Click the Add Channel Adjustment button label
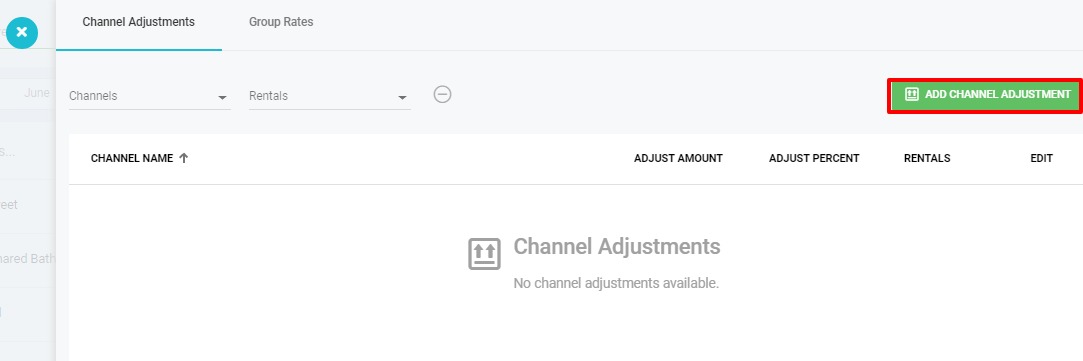1083x361 pixels. (998, 94)
